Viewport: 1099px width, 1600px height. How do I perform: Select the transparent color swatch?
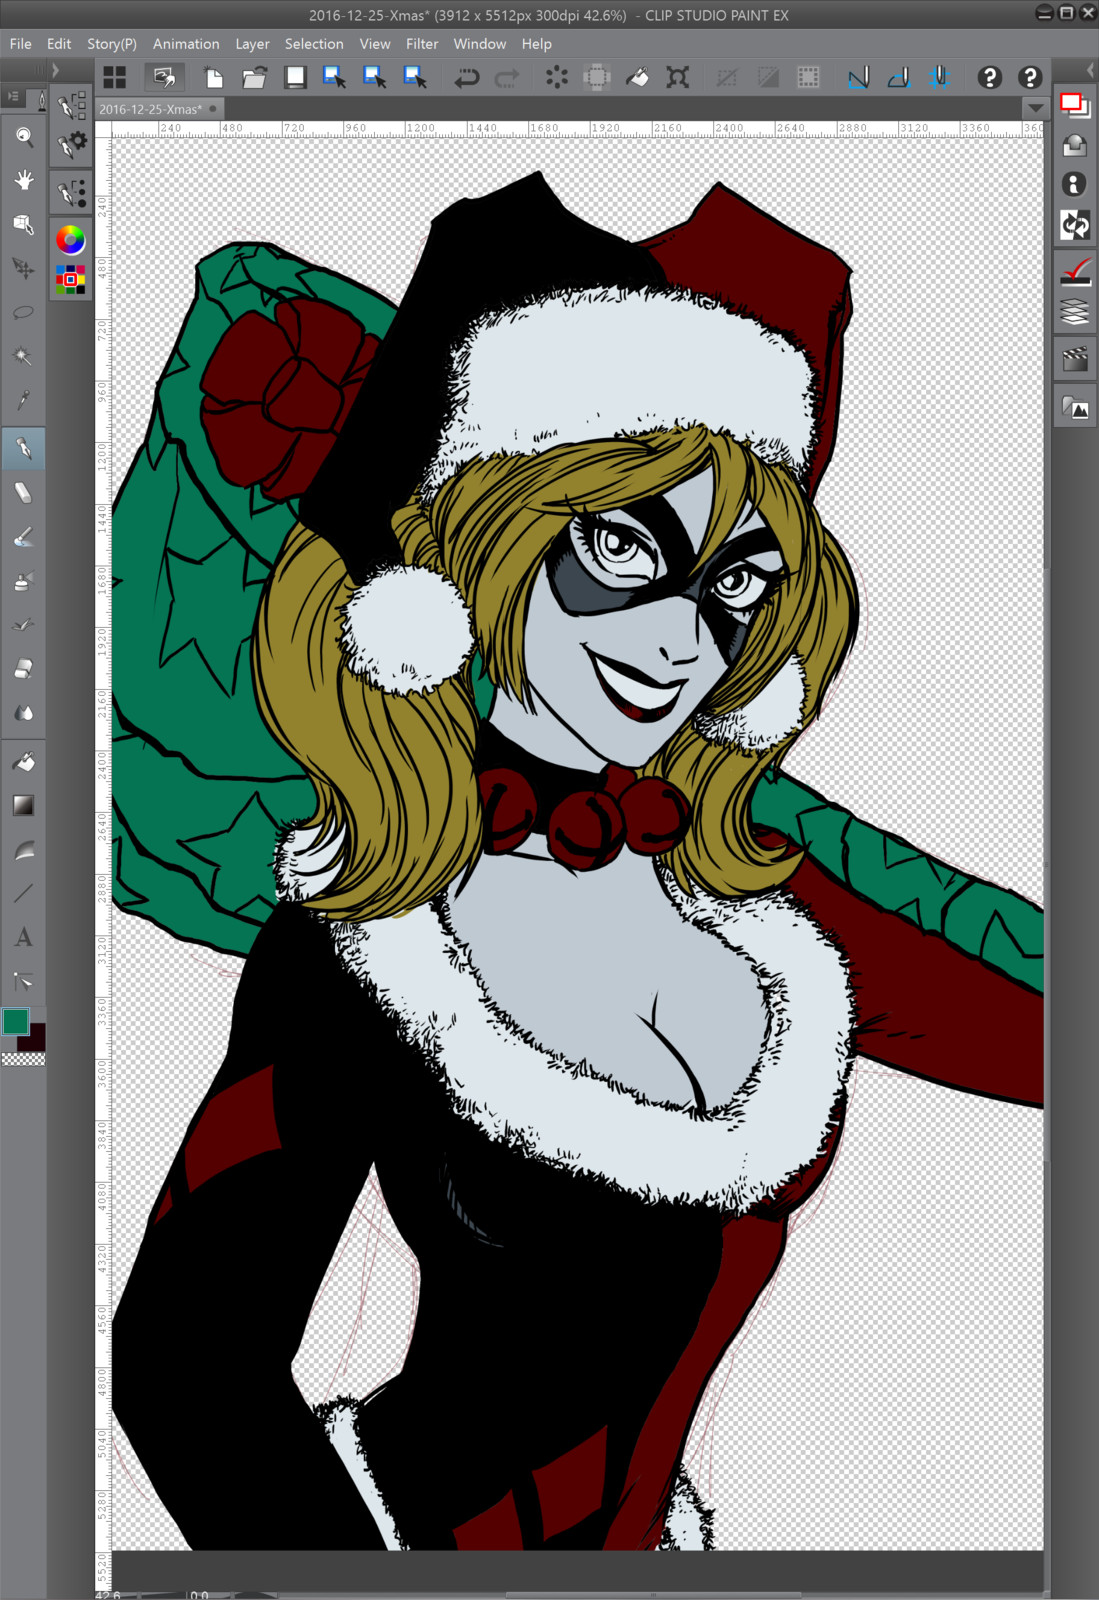click(x=23, y=1059)
